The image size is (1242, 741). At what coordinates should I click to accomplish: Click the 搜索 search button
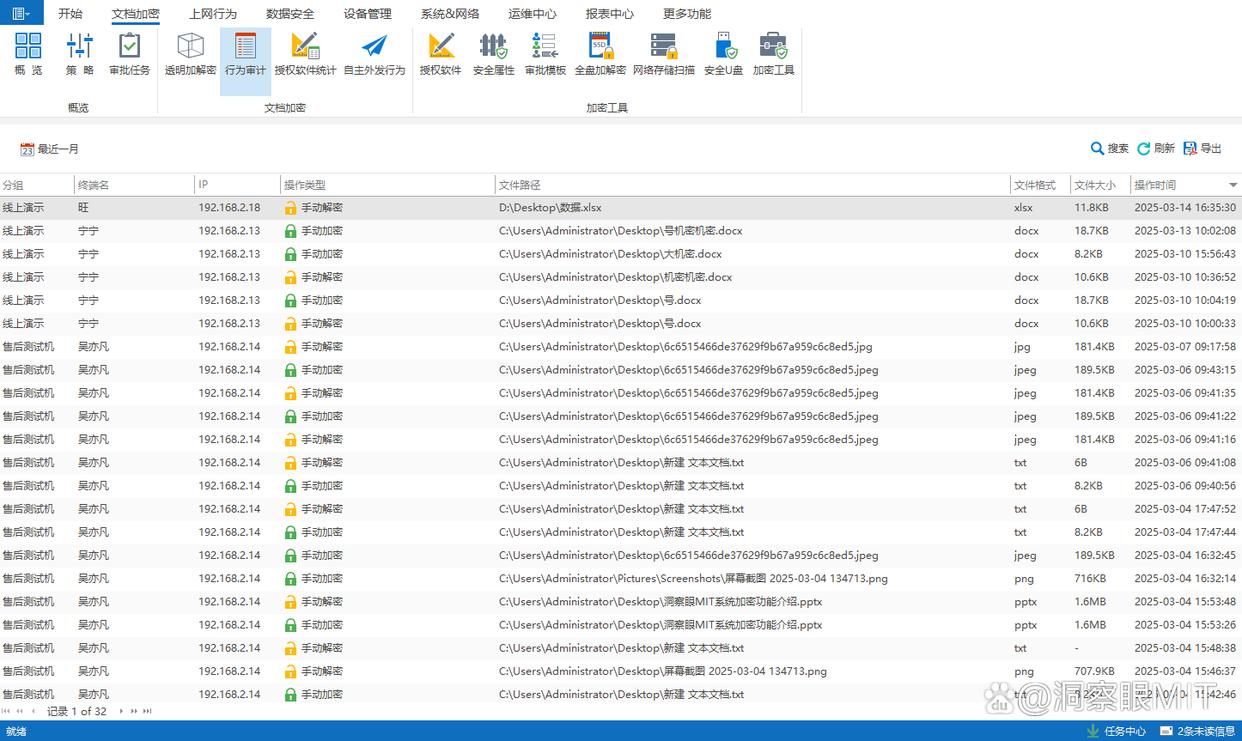[1109, 148]
